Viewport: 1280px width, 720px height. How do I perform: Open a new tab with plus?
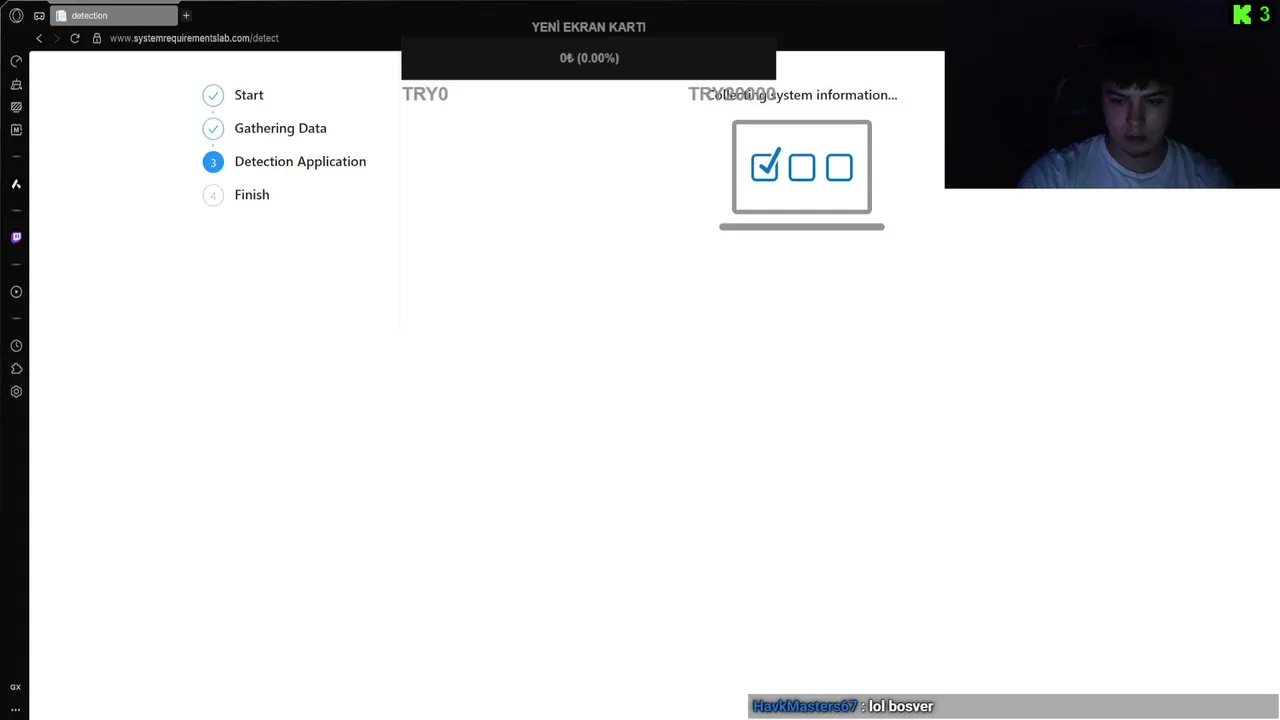tap(186, 15)
